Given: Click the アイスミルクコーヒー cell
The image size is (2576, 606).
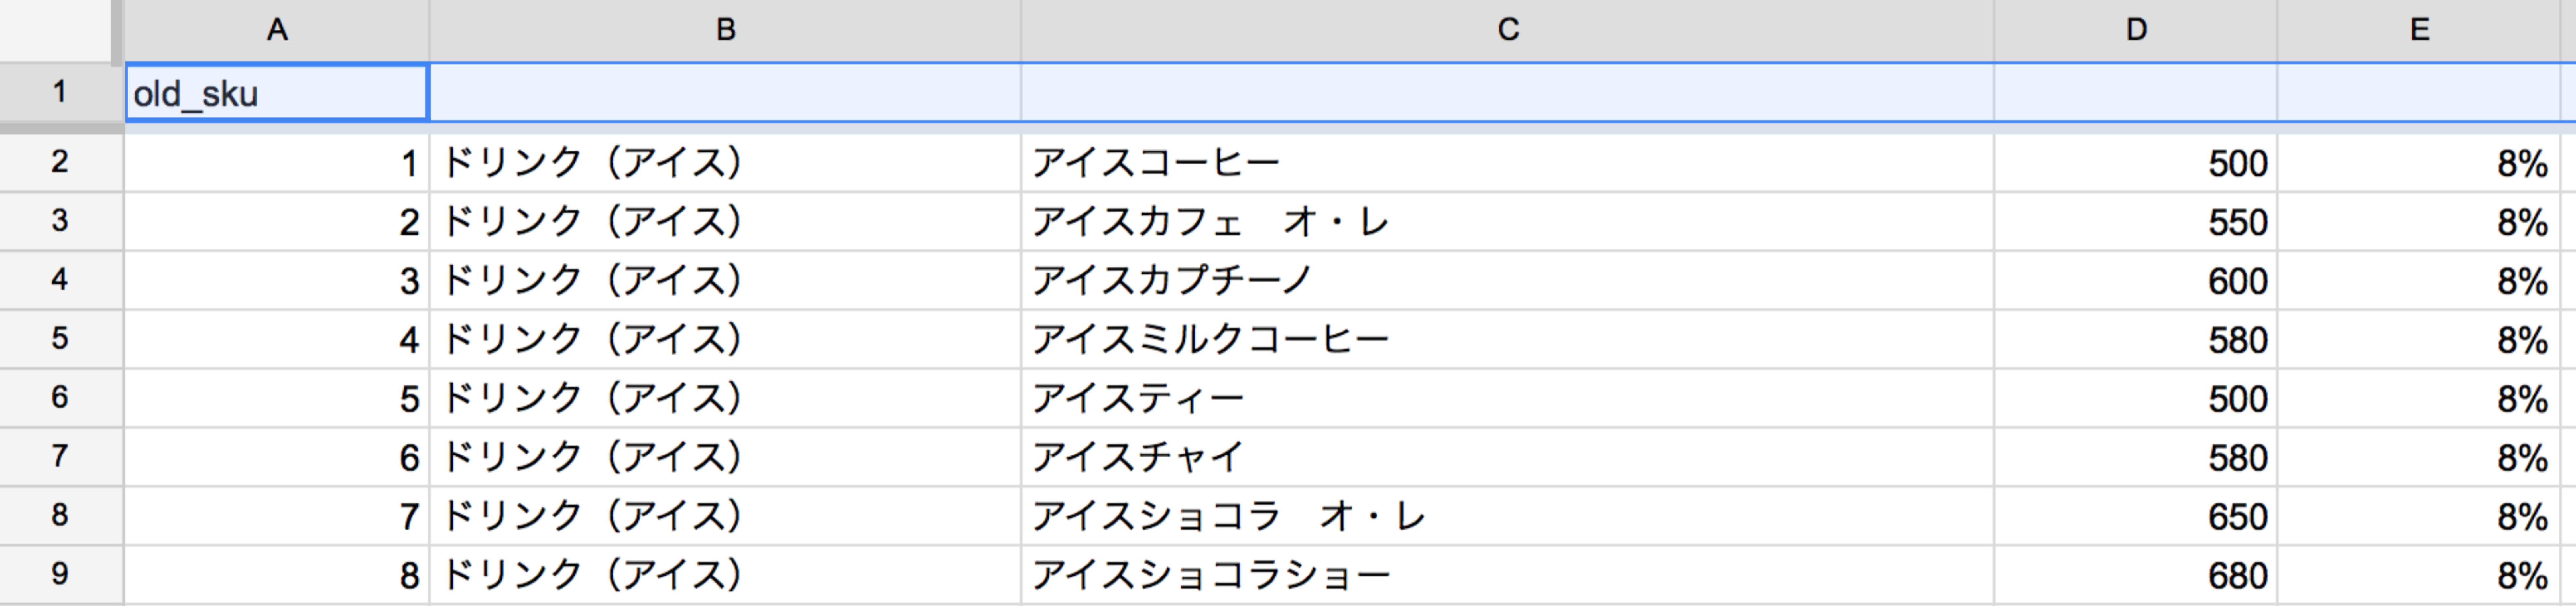Looking at the screenshot, I should [x=1507, y=339].
